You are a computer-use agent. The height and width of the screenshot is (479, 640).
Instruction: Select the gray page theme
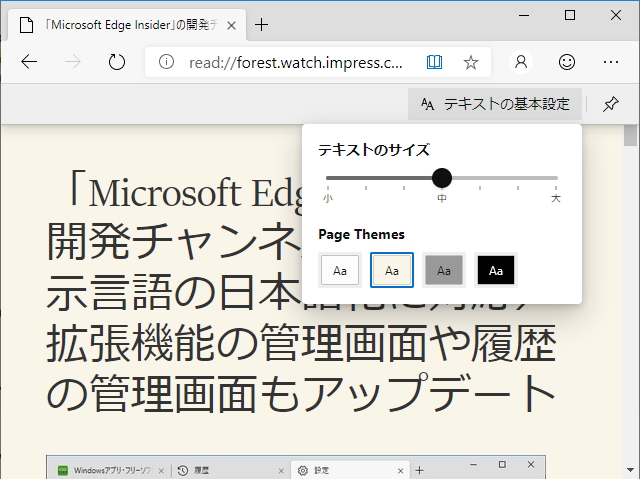coord(444,270)
